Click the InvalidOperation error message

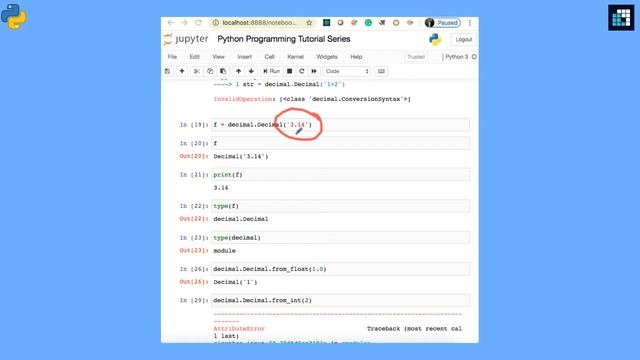[312, 99]
